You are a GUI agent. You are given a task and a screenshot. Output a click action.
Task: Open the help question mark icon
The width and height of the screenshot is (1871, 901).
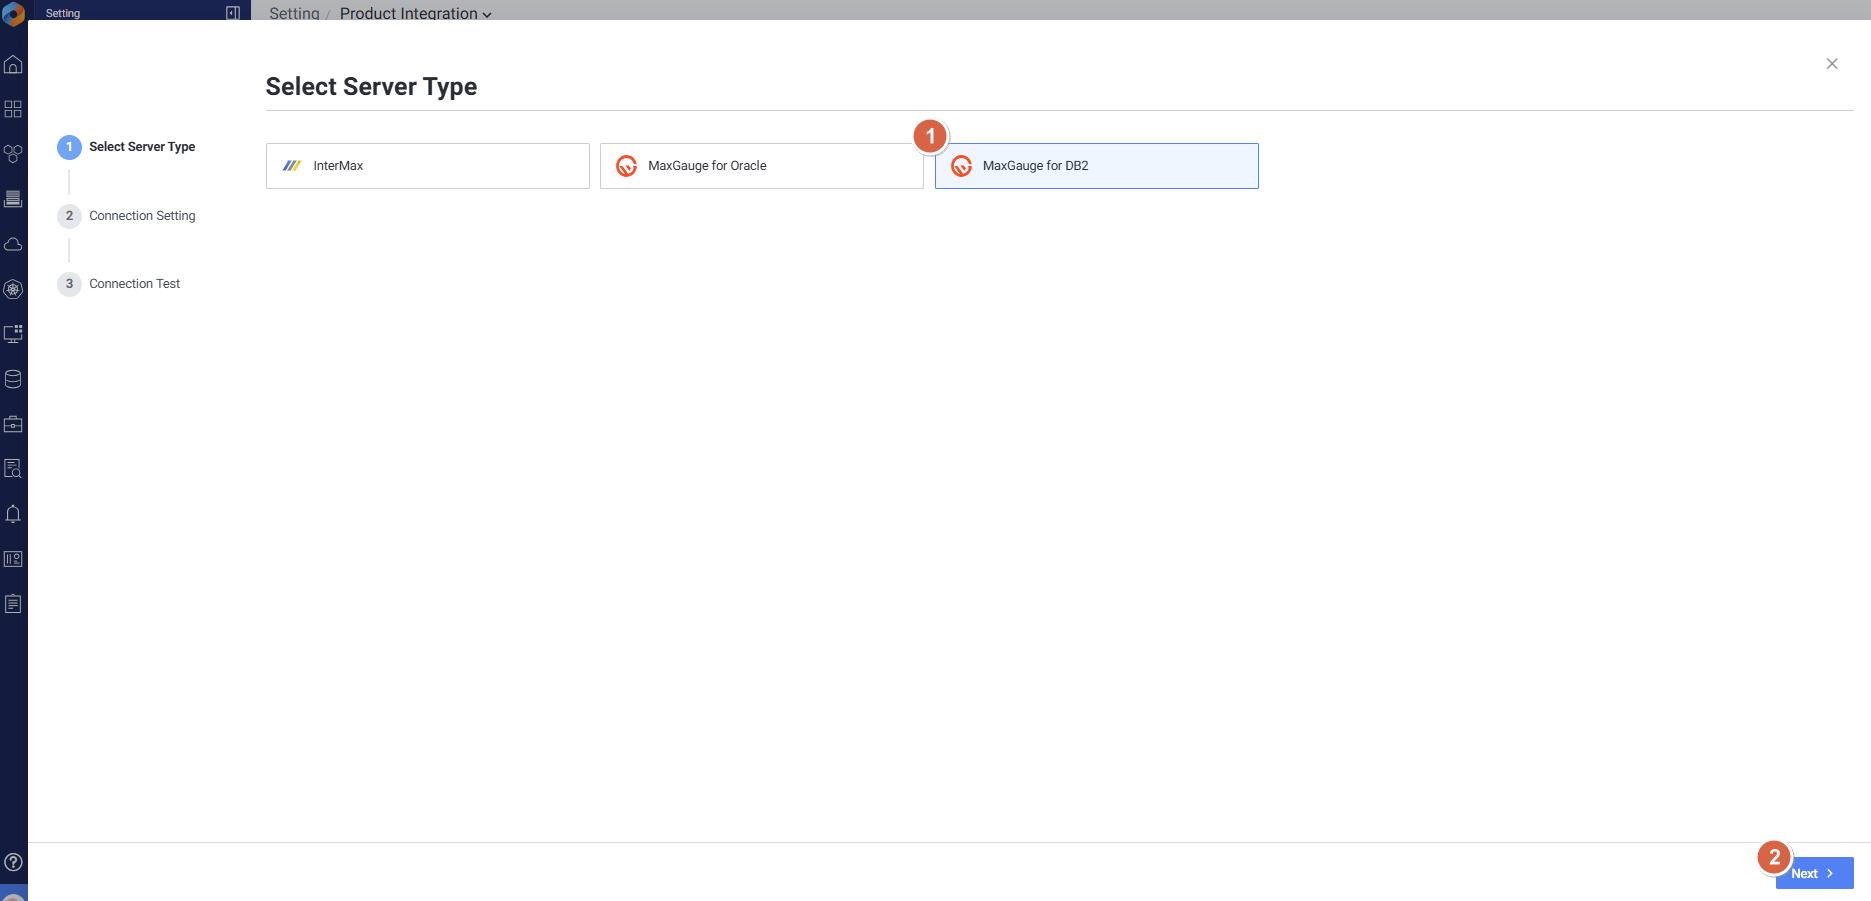pos(13,862)
